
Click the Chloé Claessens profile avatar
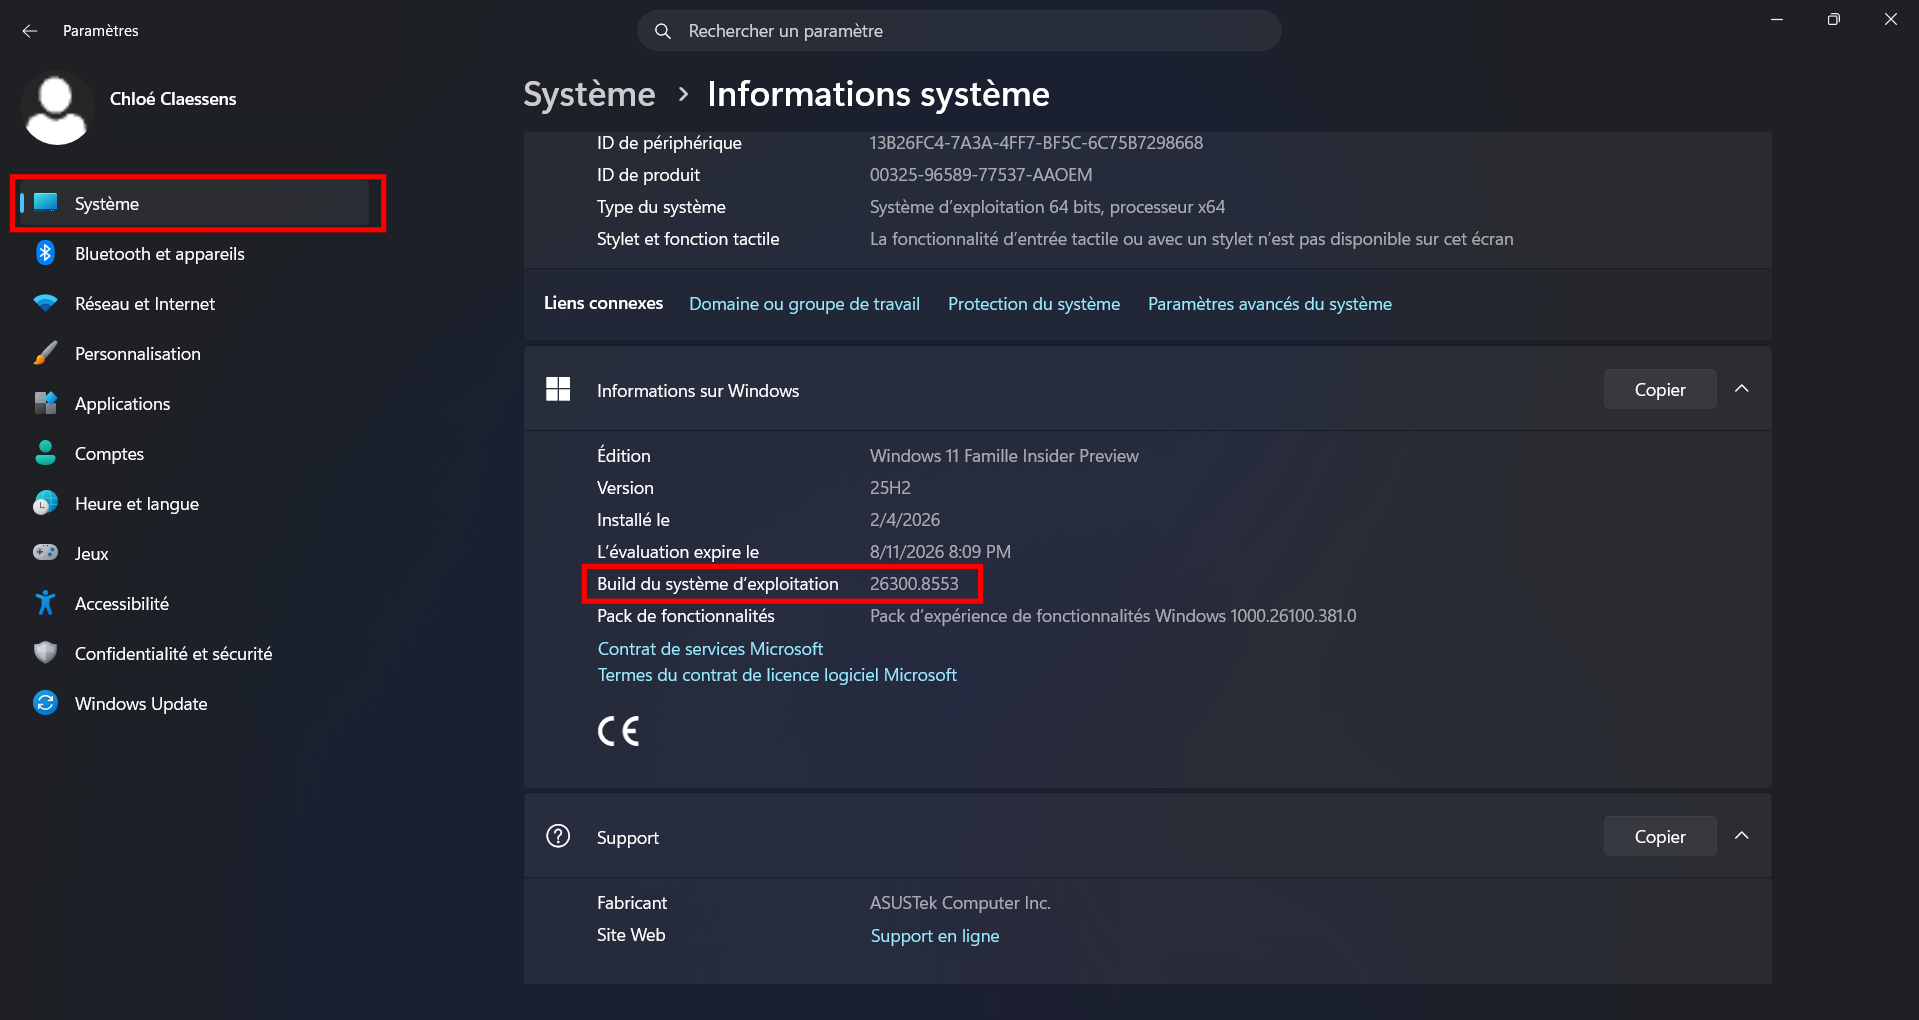point(56,108)
